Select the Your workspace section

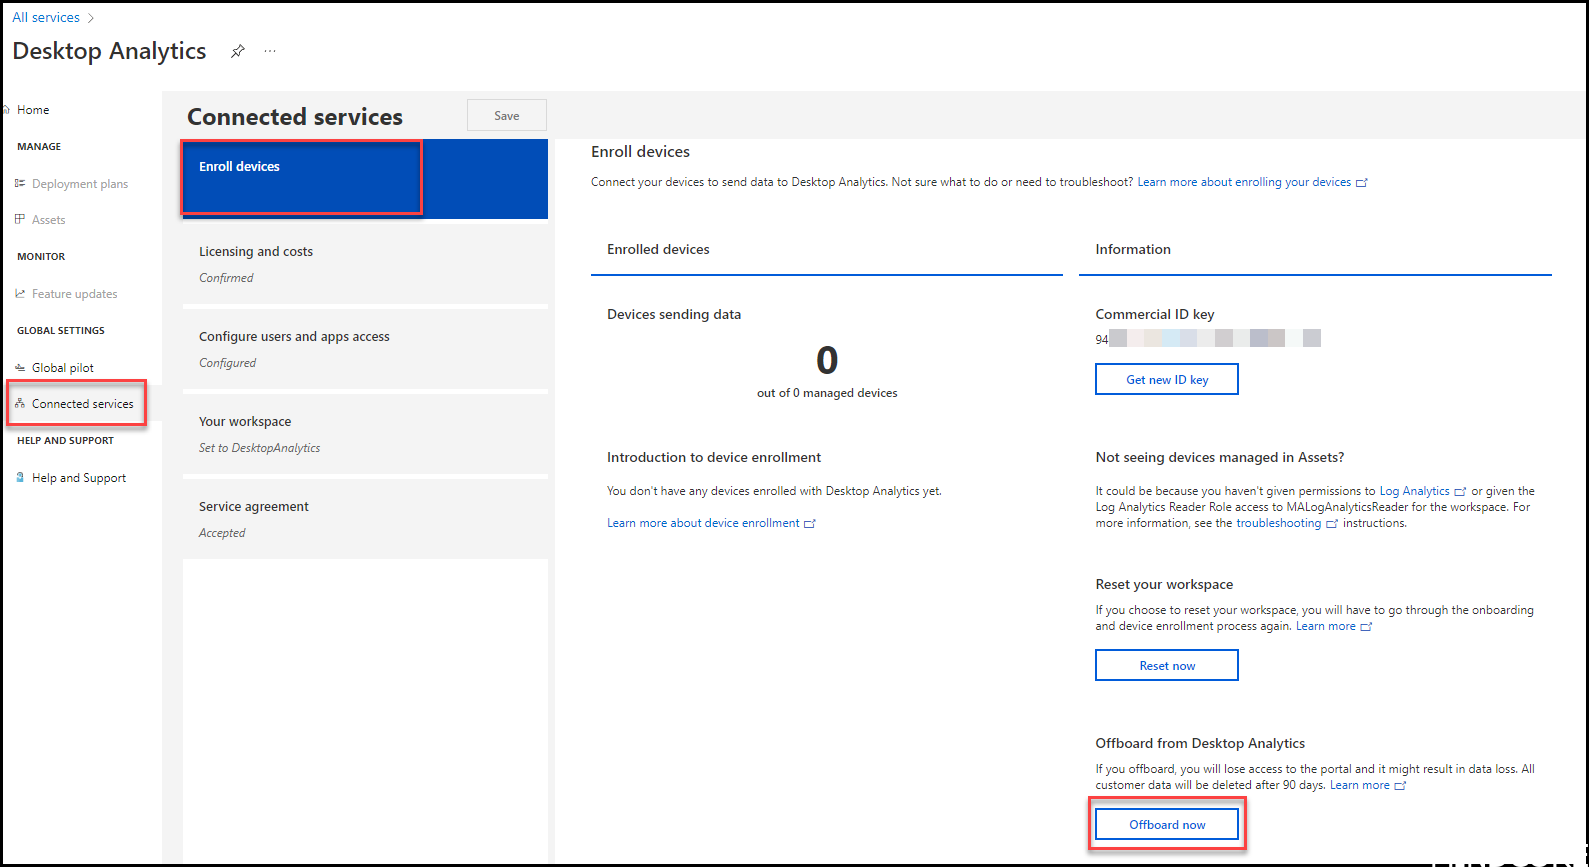(365, 434)
